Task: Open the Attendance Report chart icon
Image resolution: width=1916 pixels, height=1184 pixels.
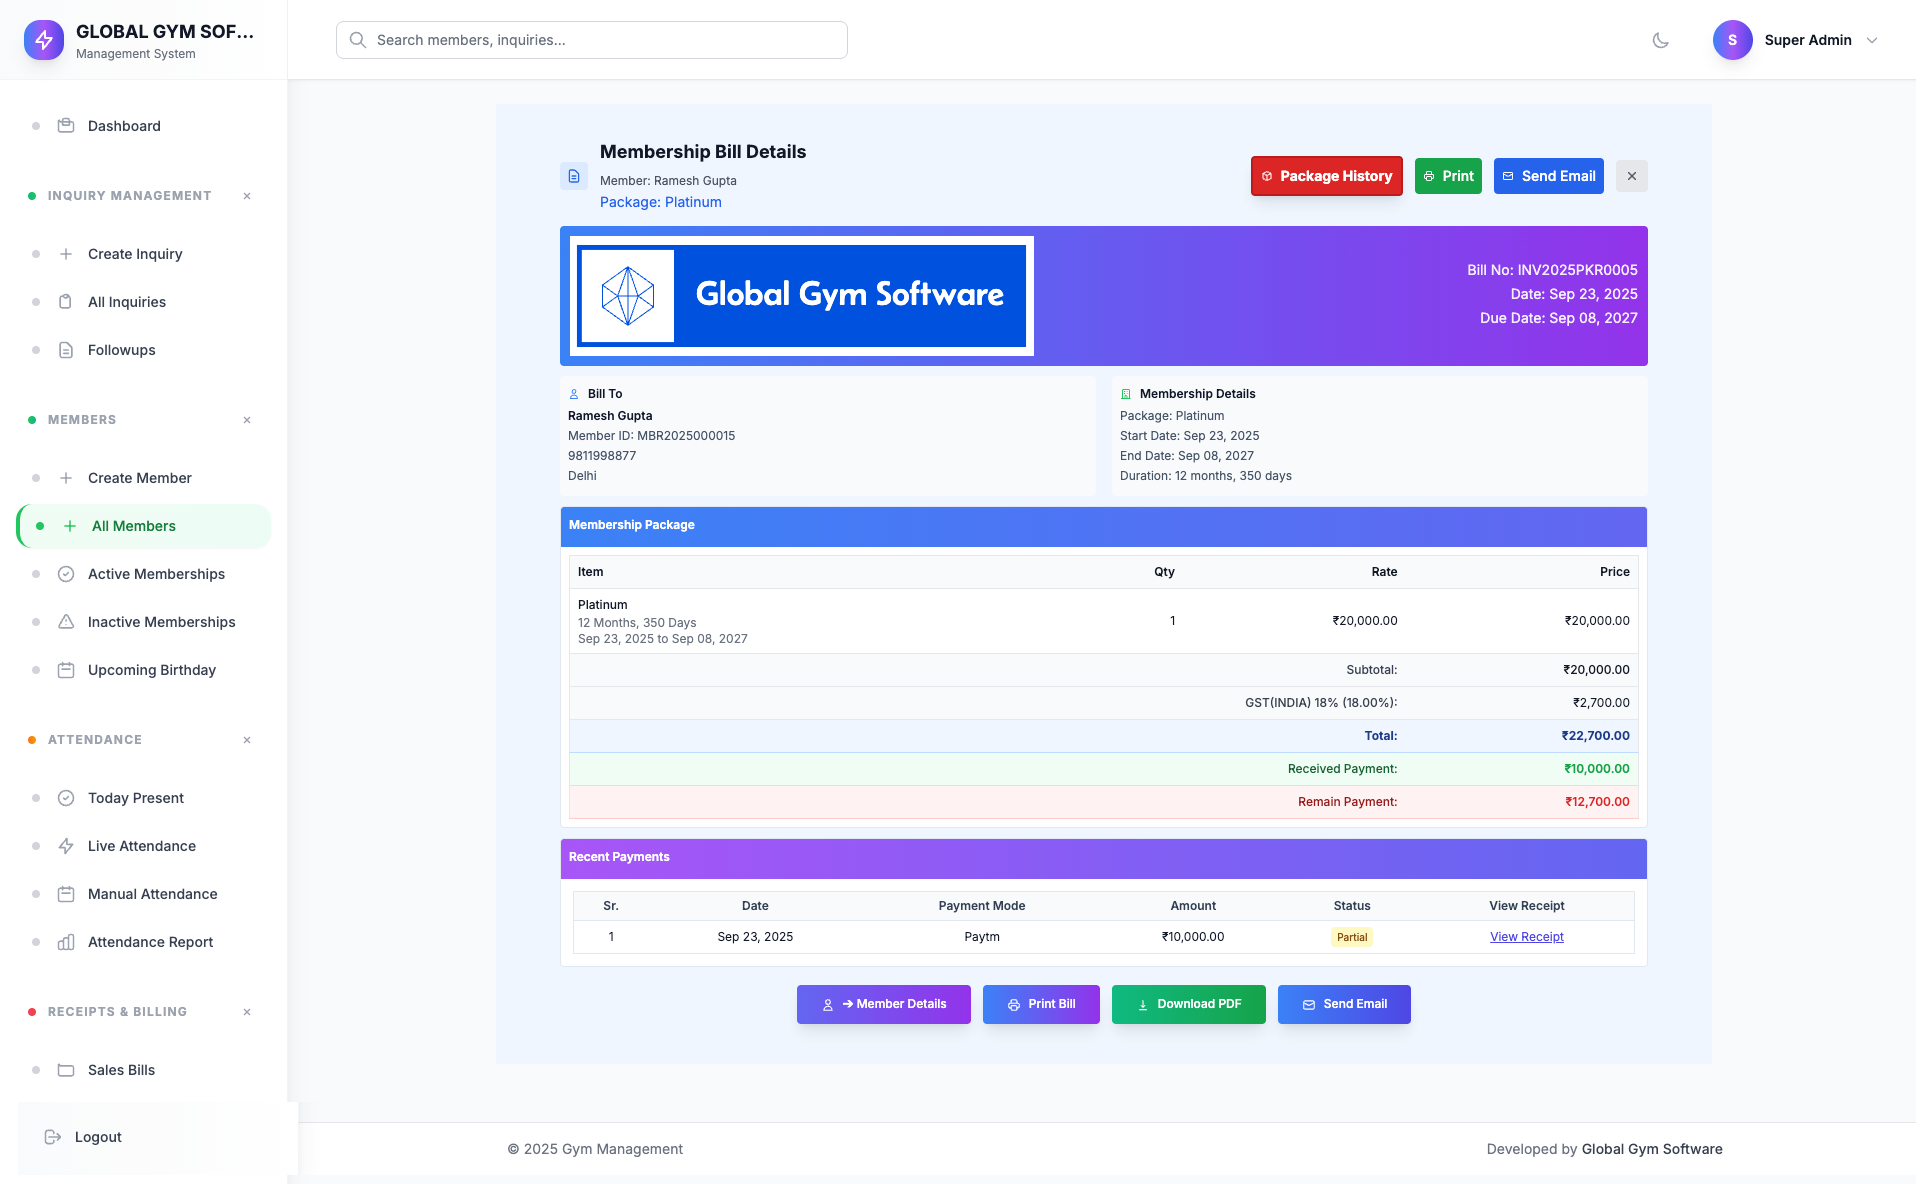Action: point(65,942)
